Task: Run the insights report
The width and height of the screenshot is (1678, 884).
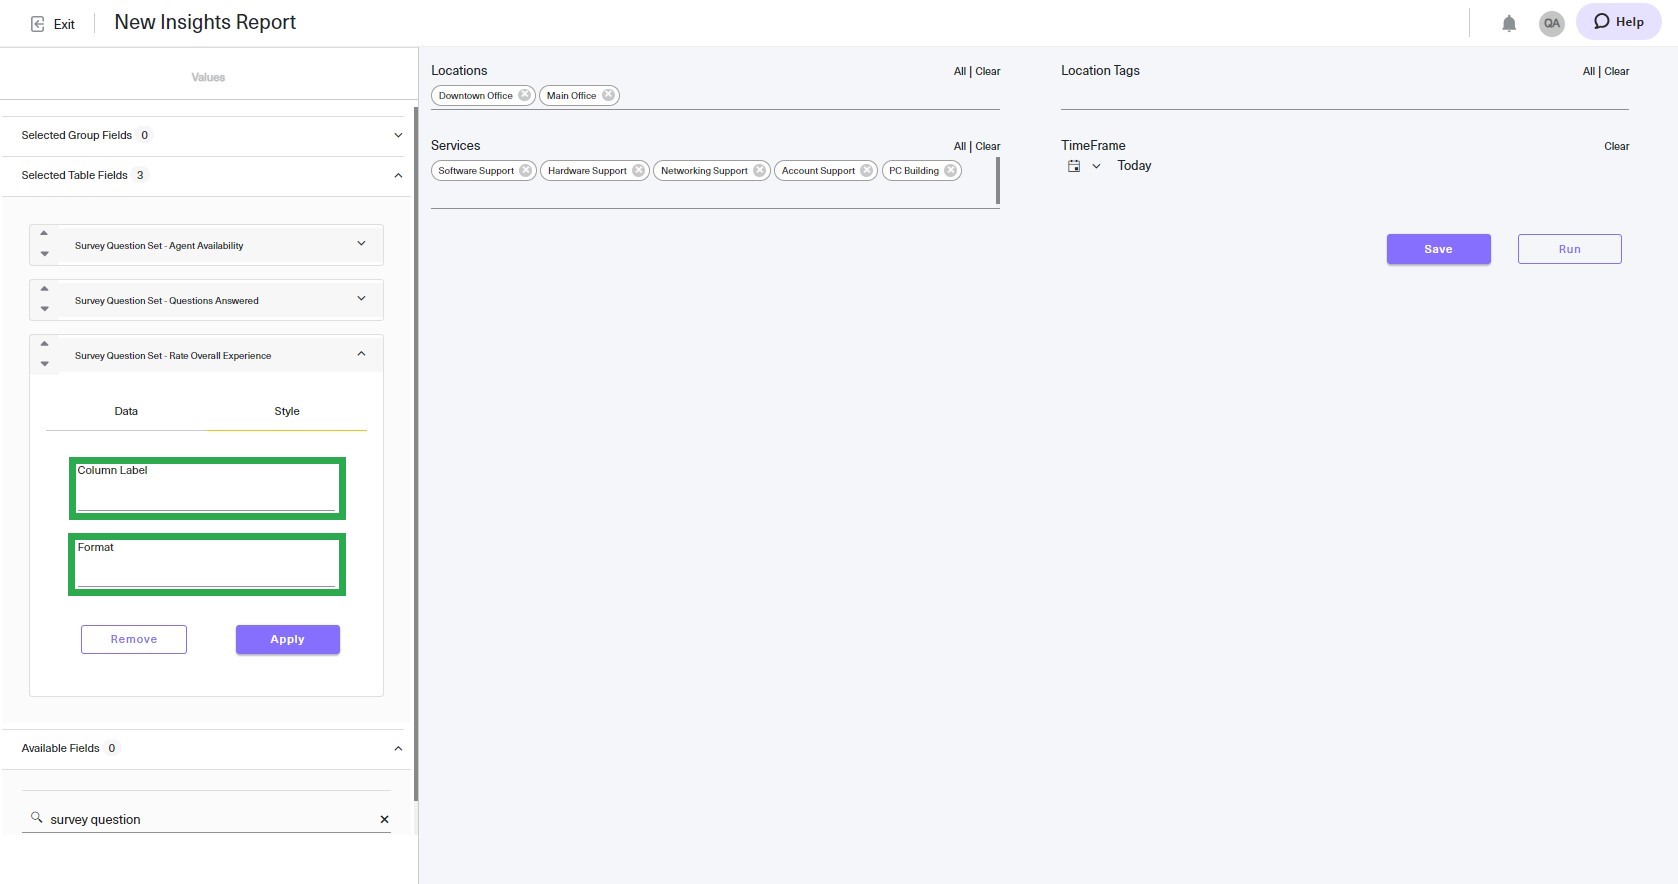Action: click(1569, 249)
